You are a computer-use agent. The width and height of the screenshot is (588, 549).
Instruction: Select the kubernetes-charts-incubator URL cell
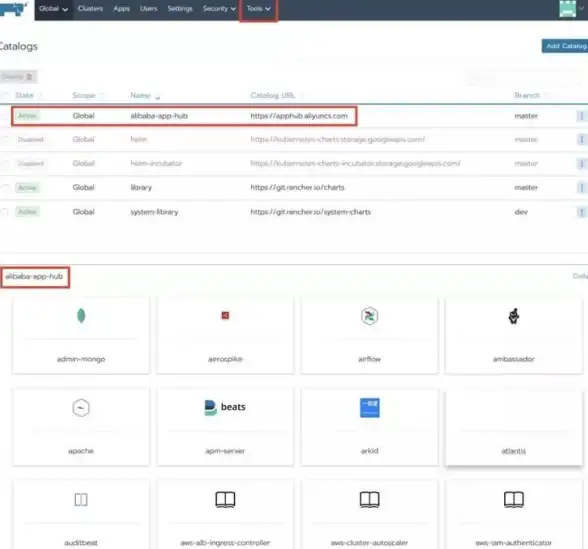tap(355, 164)
